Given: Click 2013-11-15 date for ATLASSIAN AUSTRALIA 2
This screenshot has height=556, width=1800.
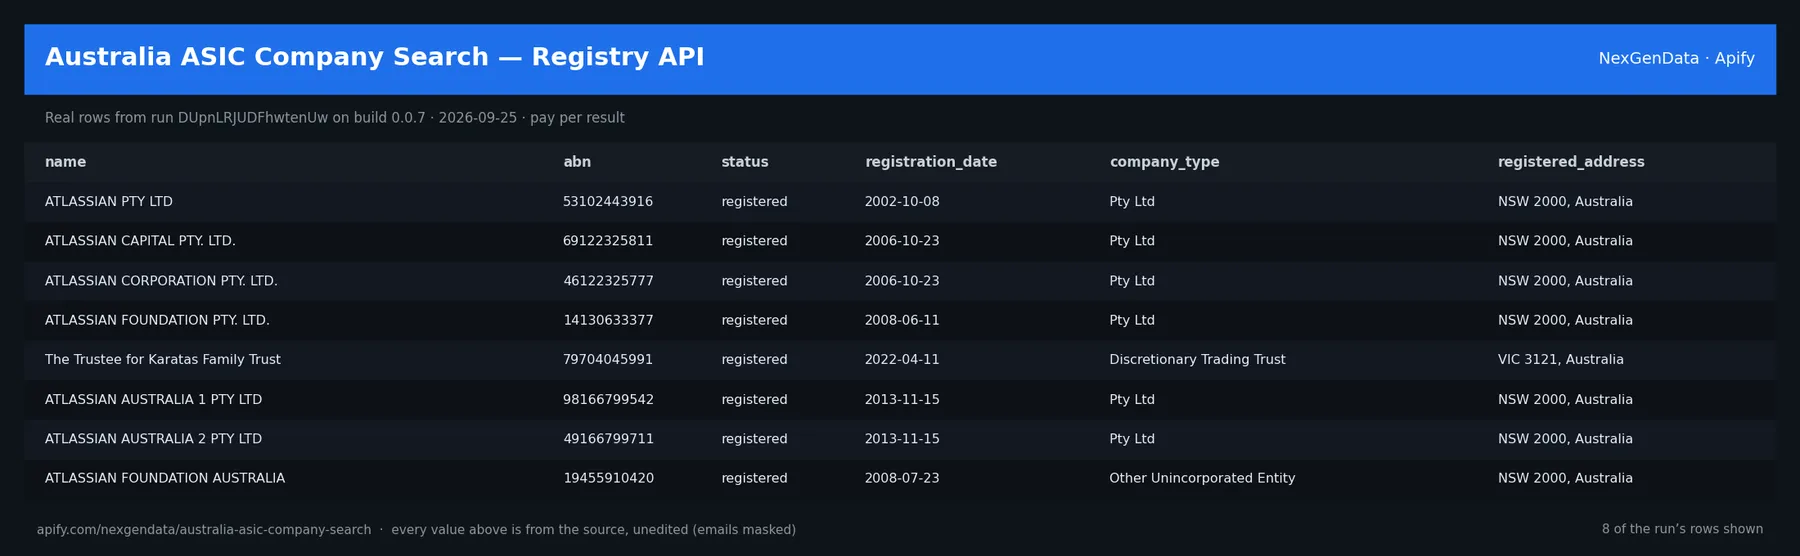Looking at the screenshot, I should tap(902, 439).
